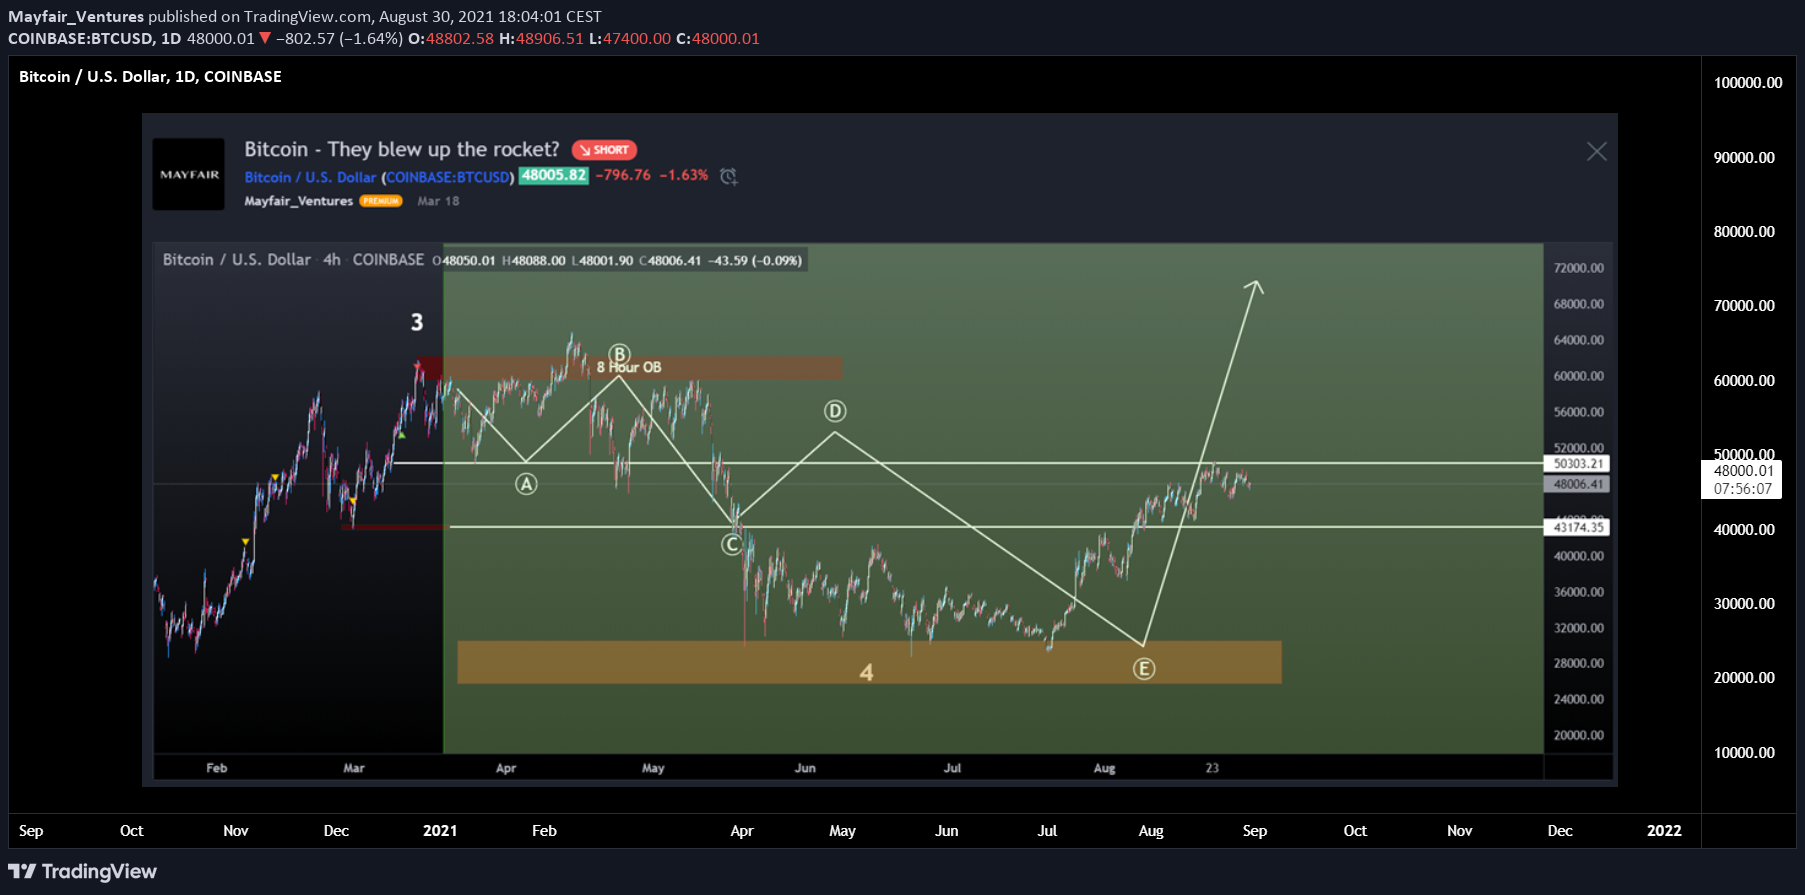The width and height of the screenshot is (1805, 895).
Task: Click the '2021' label on time axis
Action: click(x=440, y=831)
